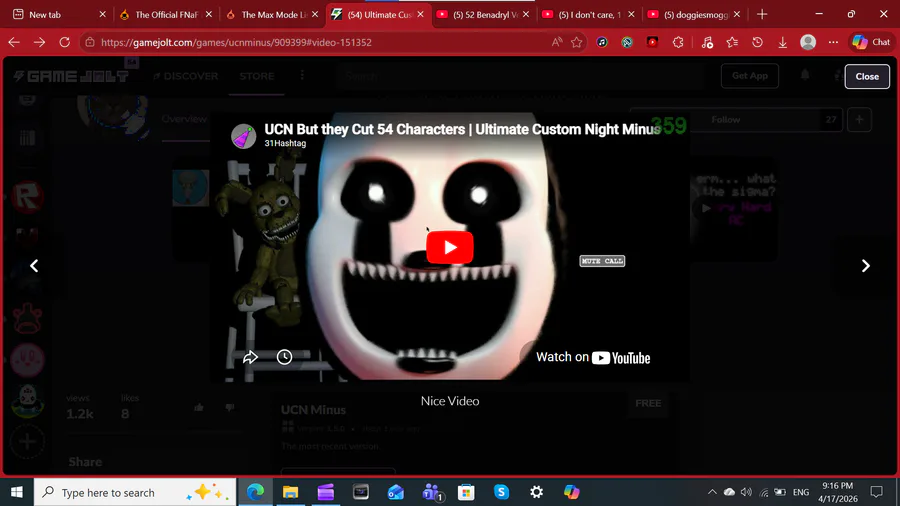900x506 pixels.
Task: Click the browser Back arrow
Action: [x=14, y=42]
